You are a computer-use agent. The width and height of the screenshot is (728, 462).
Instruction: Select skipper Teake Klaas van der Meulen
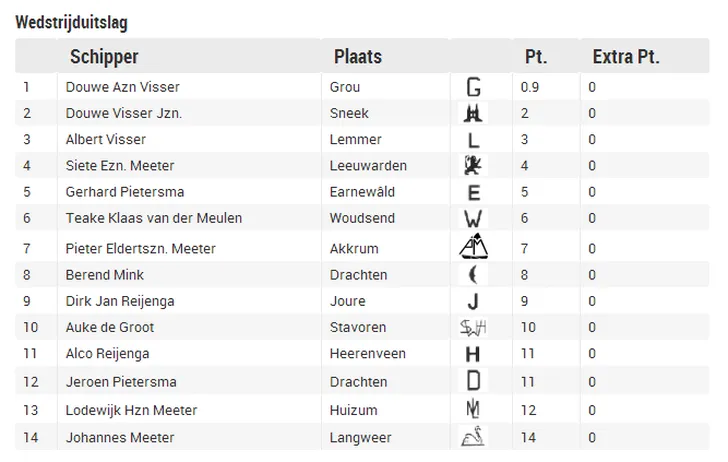(154, 218)
